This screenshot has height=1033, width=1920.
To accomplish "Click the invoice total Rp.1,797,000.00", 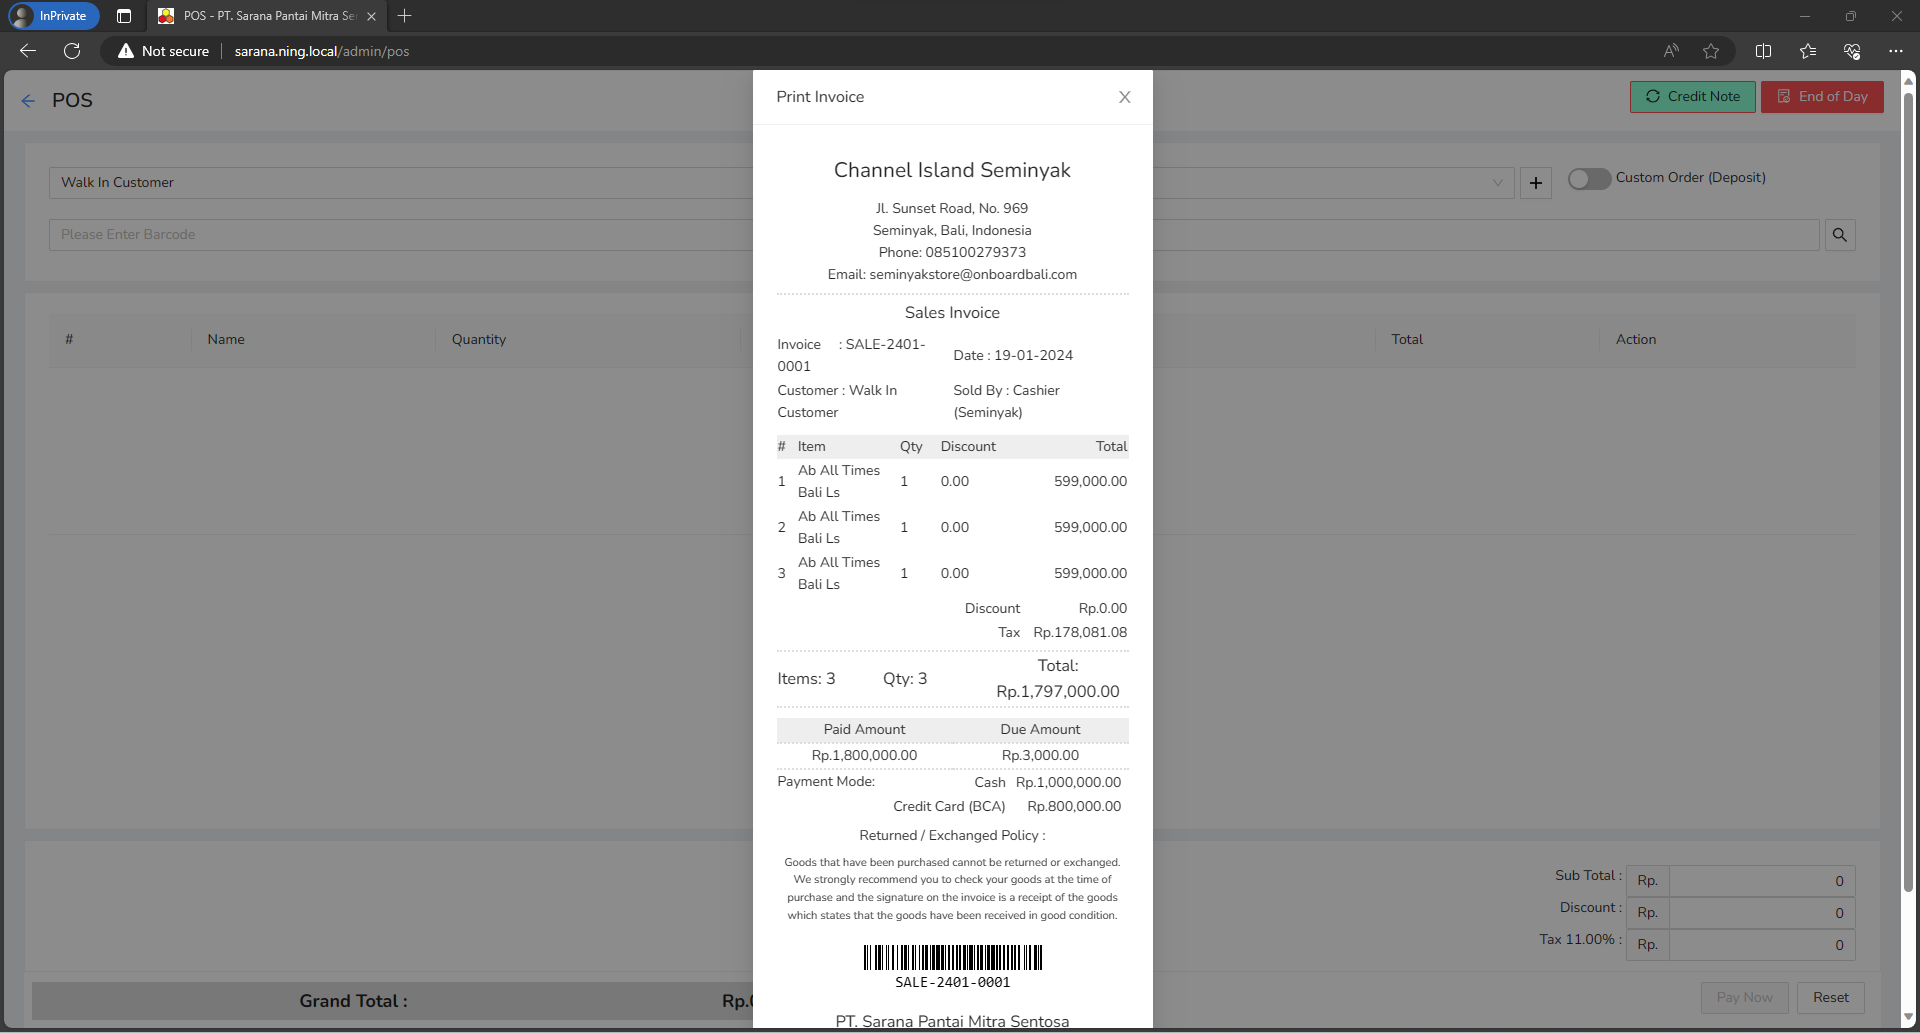I will click(1058, 692).
